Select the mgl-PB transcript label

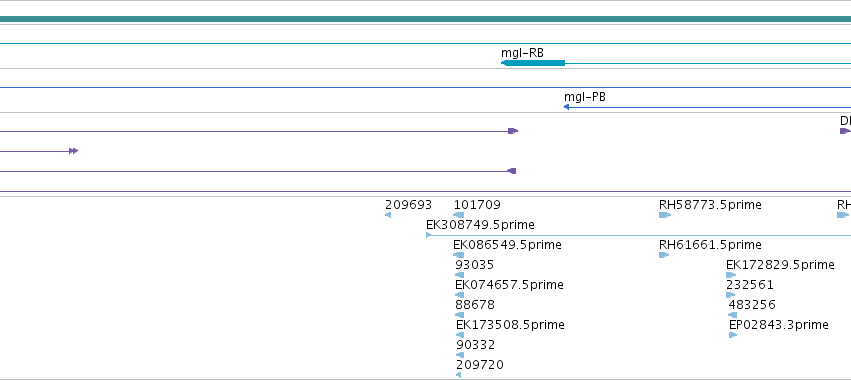coord(585,97)
